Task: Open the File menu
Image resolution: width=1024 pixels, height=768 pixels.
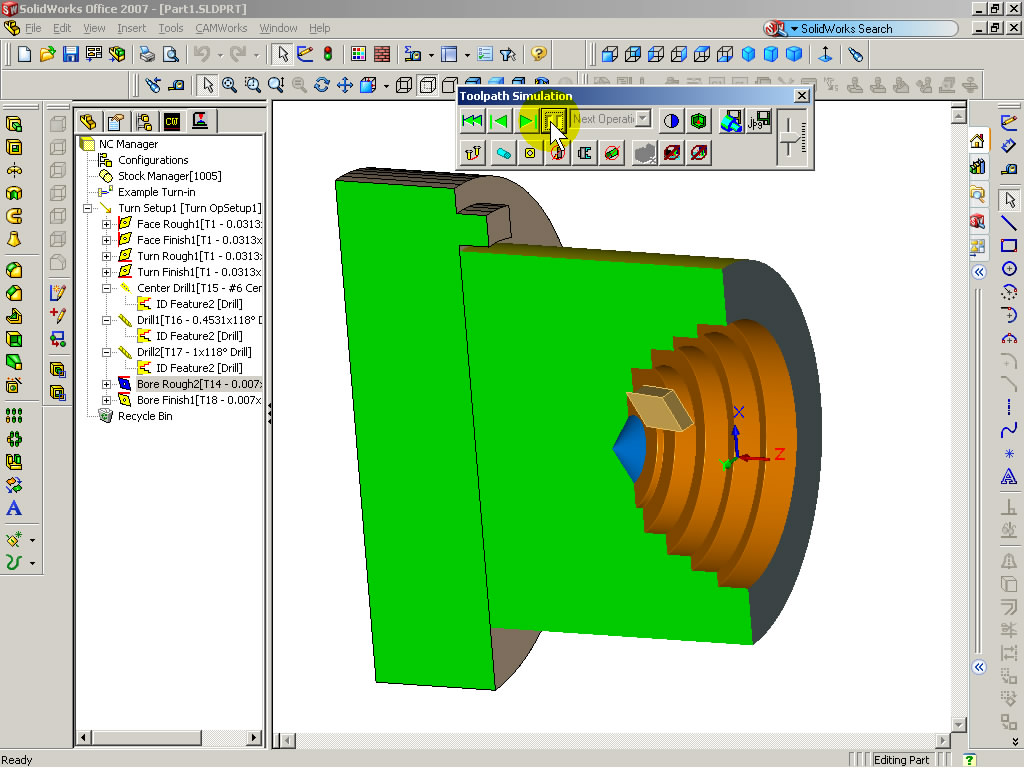Action: [x=33, y=28]
